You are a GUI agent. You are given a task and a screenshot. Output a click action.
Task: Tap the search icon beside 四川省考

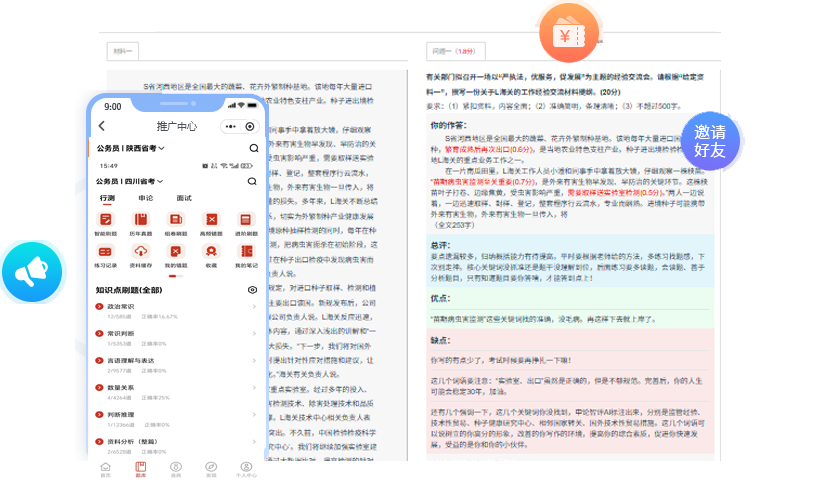pos(252,181)
